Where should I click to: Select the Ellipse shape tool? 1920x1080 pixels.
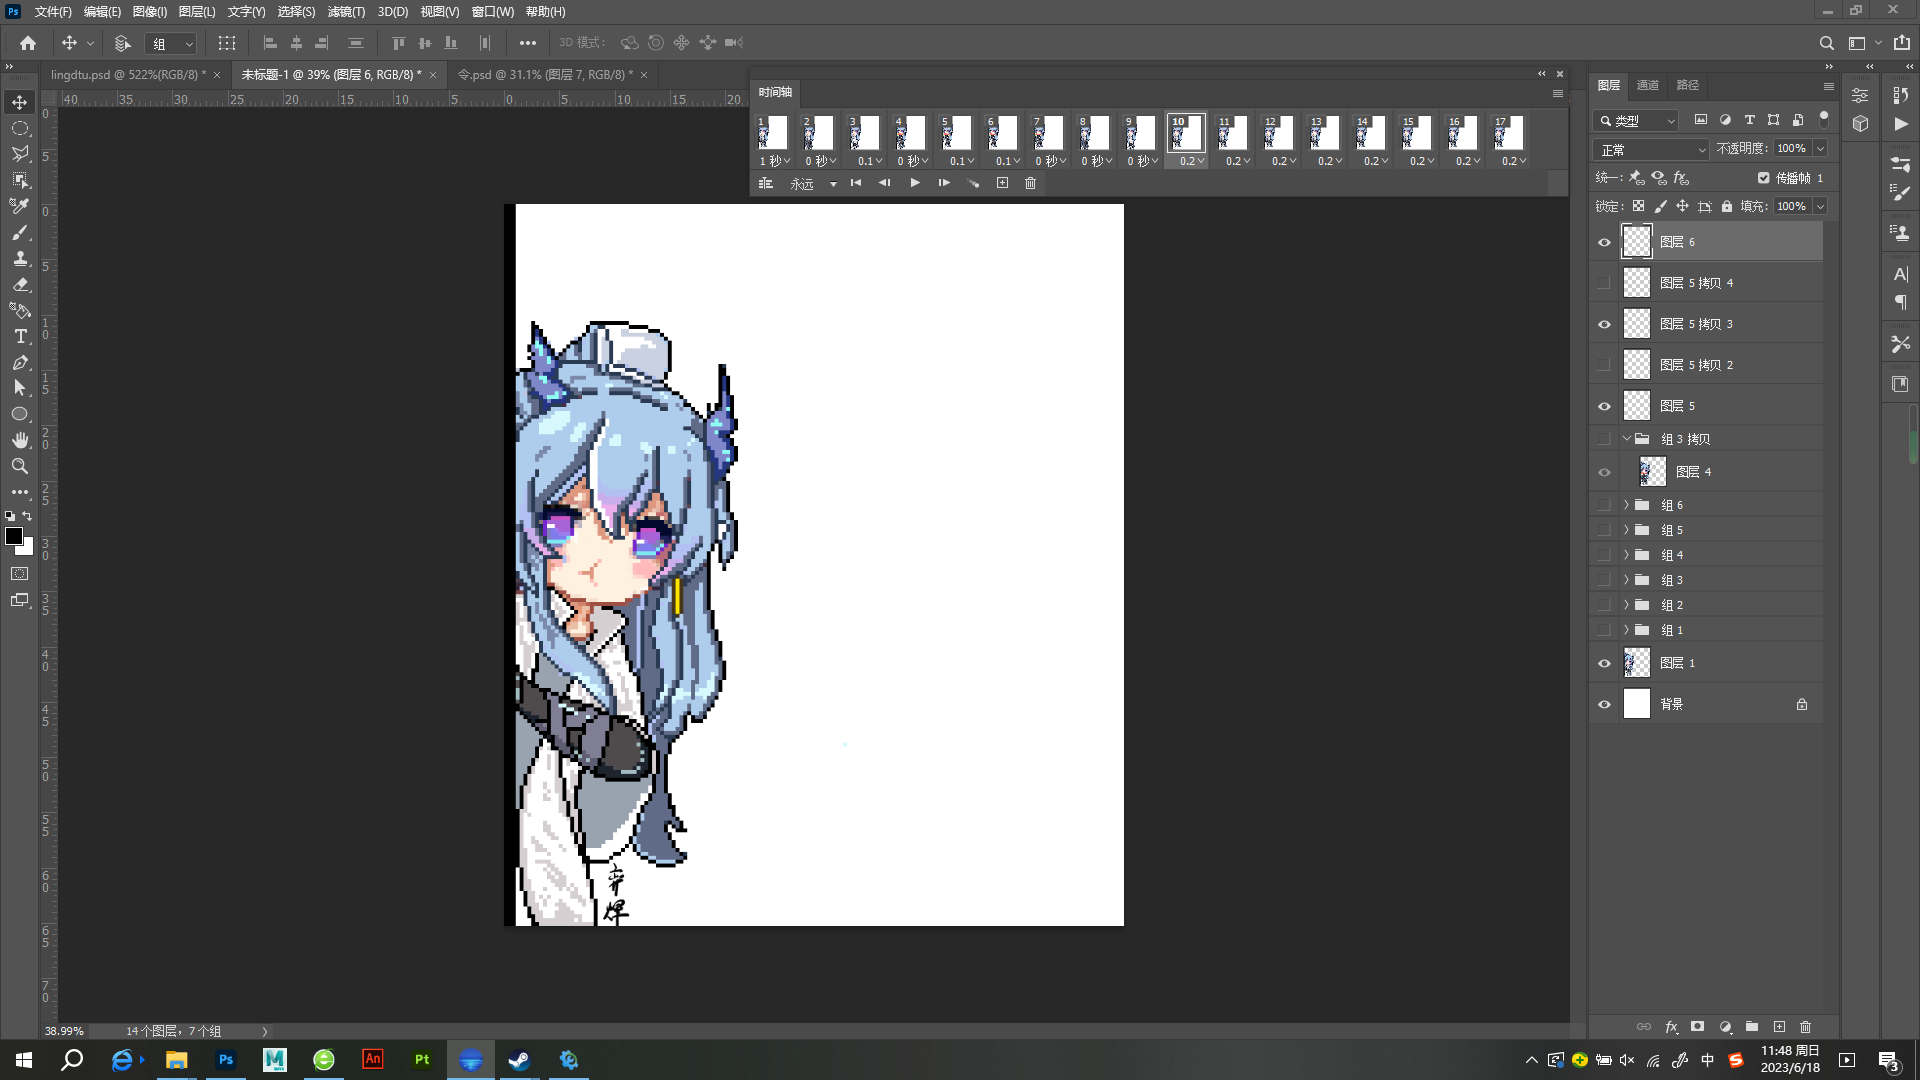pos(20,414)
